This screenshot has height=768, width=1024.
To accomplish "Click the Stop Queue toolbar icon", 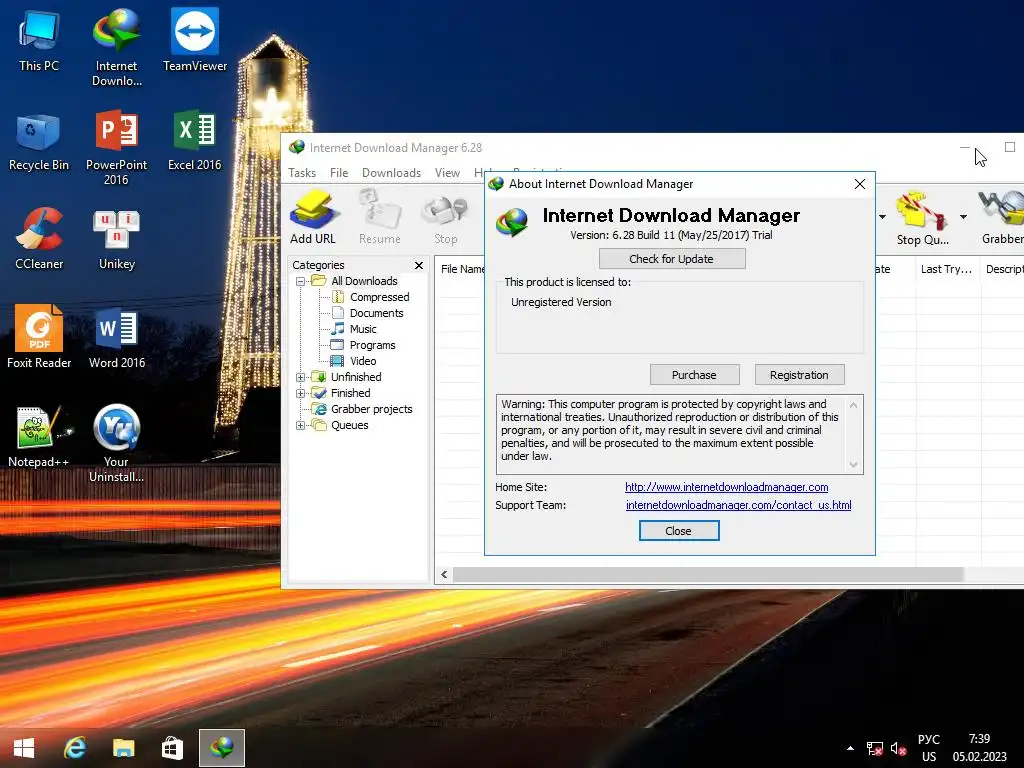I will (922, 219).
